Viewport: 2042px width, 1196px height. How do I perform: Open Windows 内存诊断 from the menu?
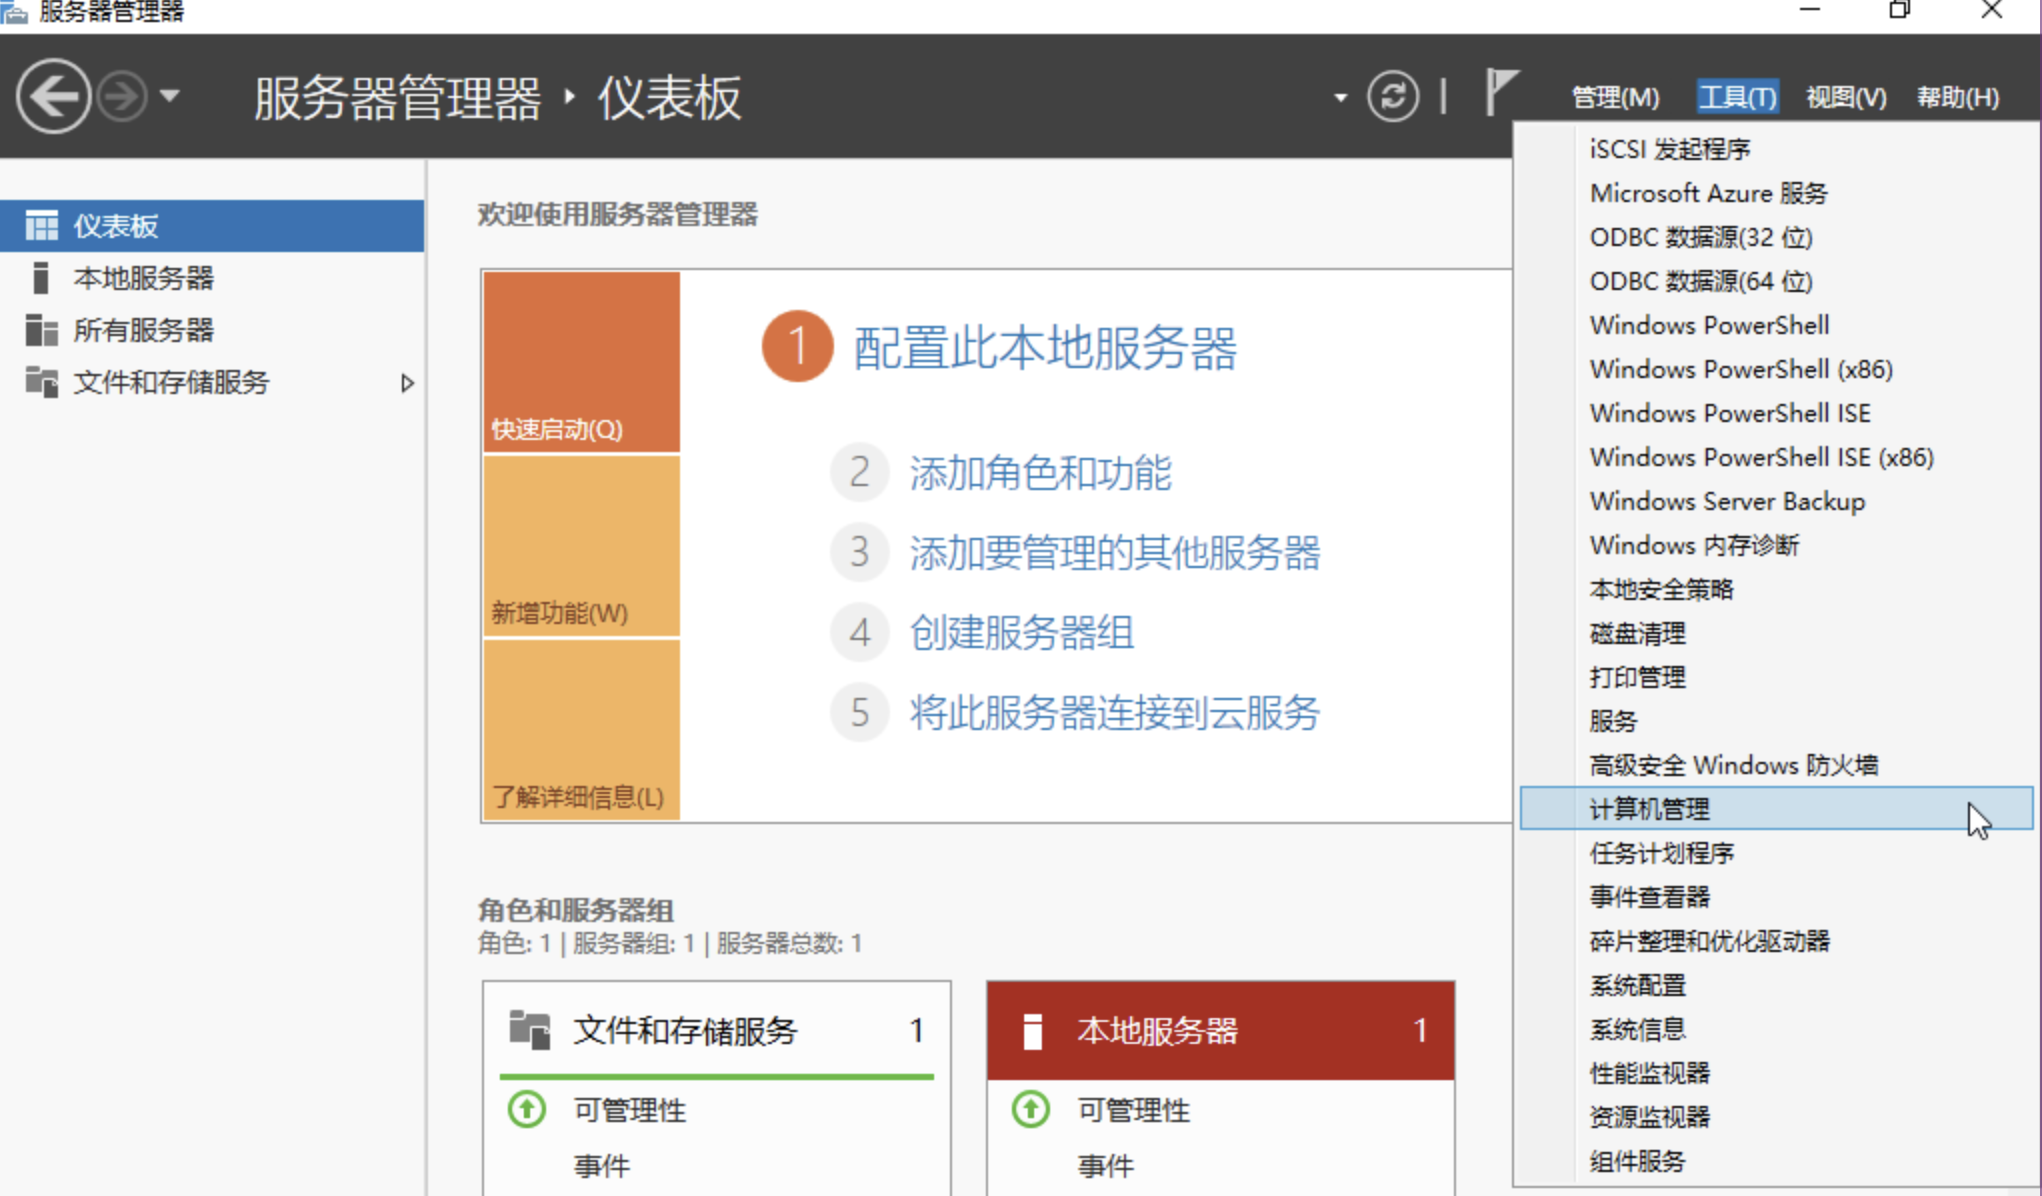[x=1776, y=545]
